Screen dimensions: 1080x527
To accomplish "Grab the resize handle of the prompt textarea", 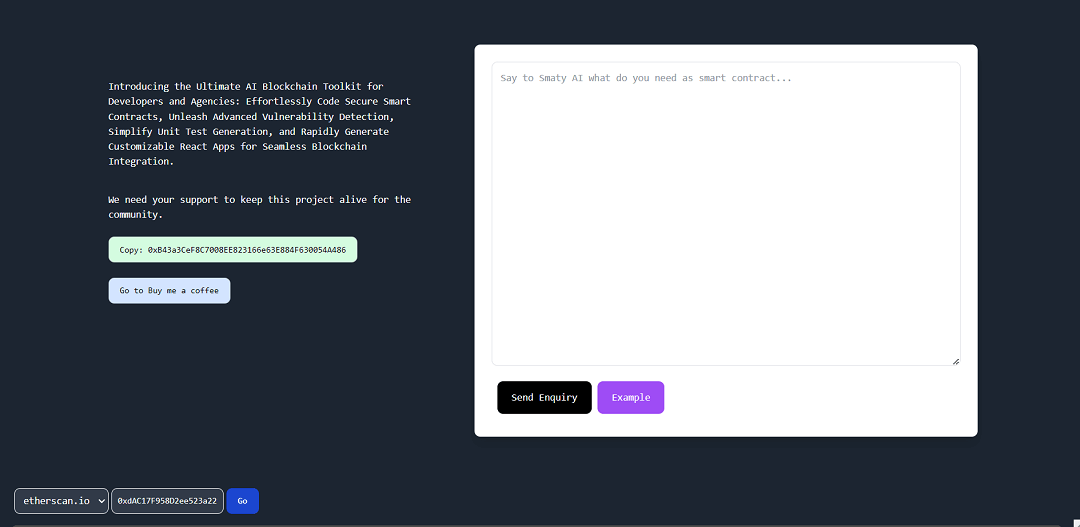I will [x=956, y=361].
